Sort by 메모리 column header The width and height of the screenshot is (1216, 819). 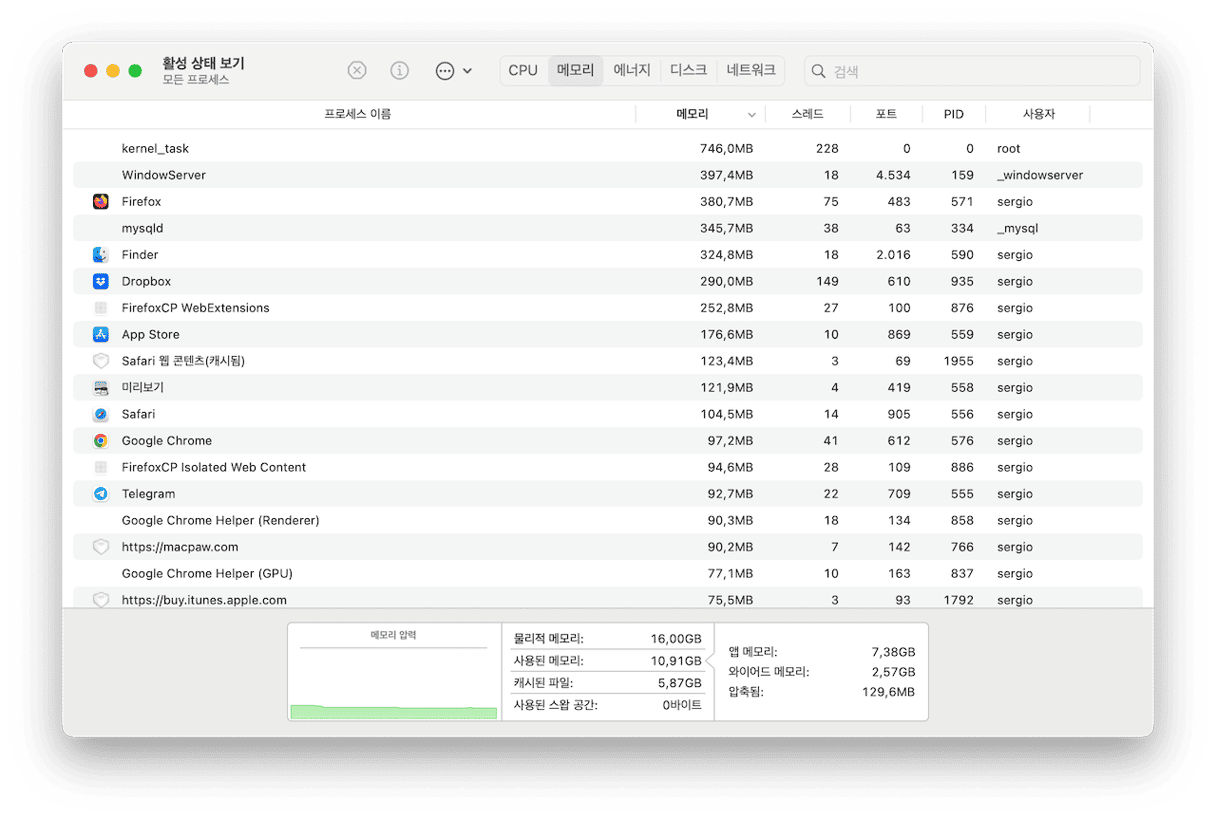(692, 114)
